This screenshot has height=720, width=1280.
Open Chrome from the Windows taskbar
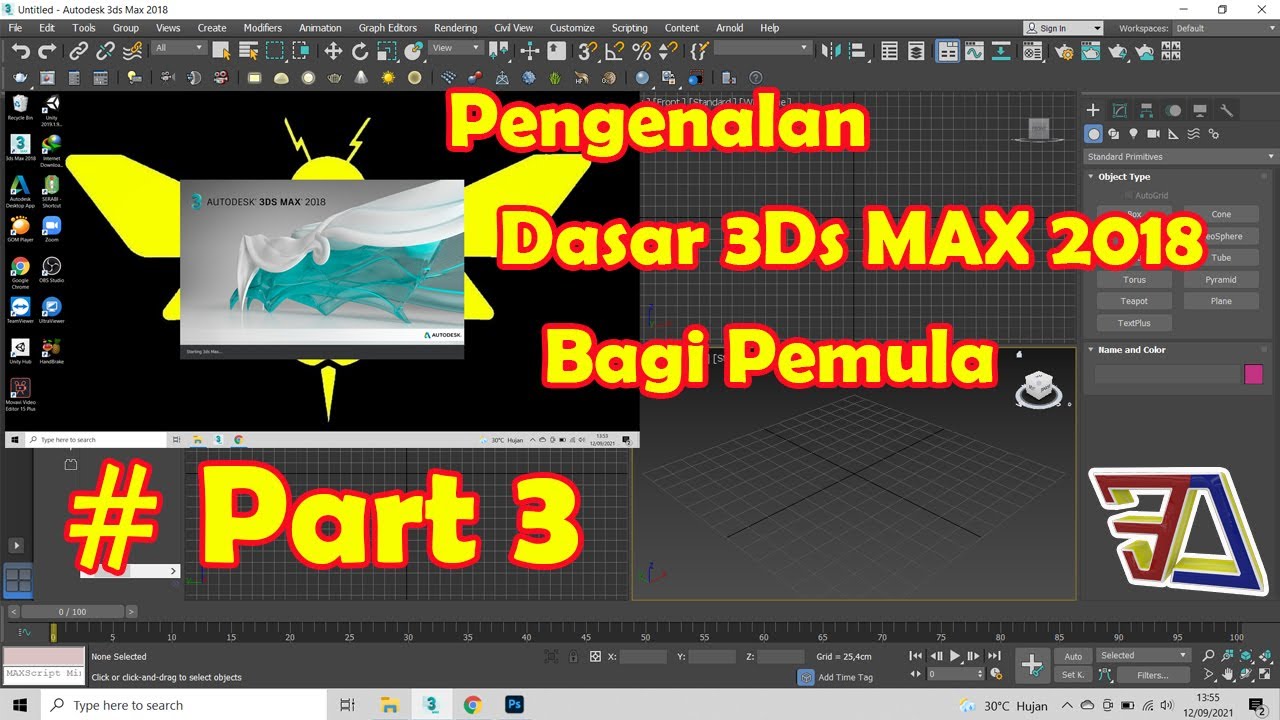tap(472, 705)
